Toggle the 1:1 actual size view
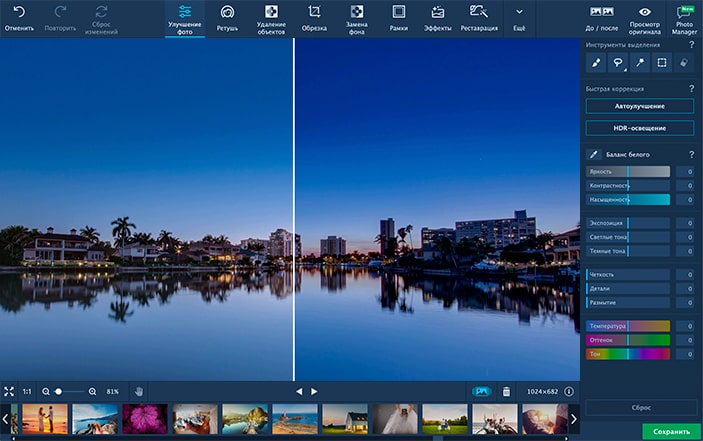 coord(27,391)
